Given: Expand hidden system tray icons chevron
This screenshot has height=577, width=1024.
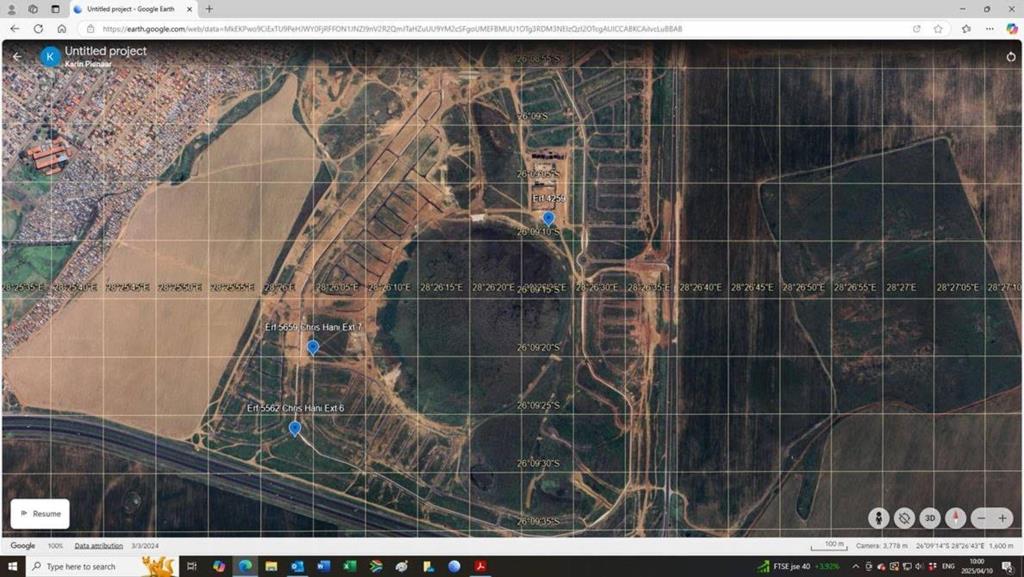Looking at the screenshot, I should click(856, 566).
